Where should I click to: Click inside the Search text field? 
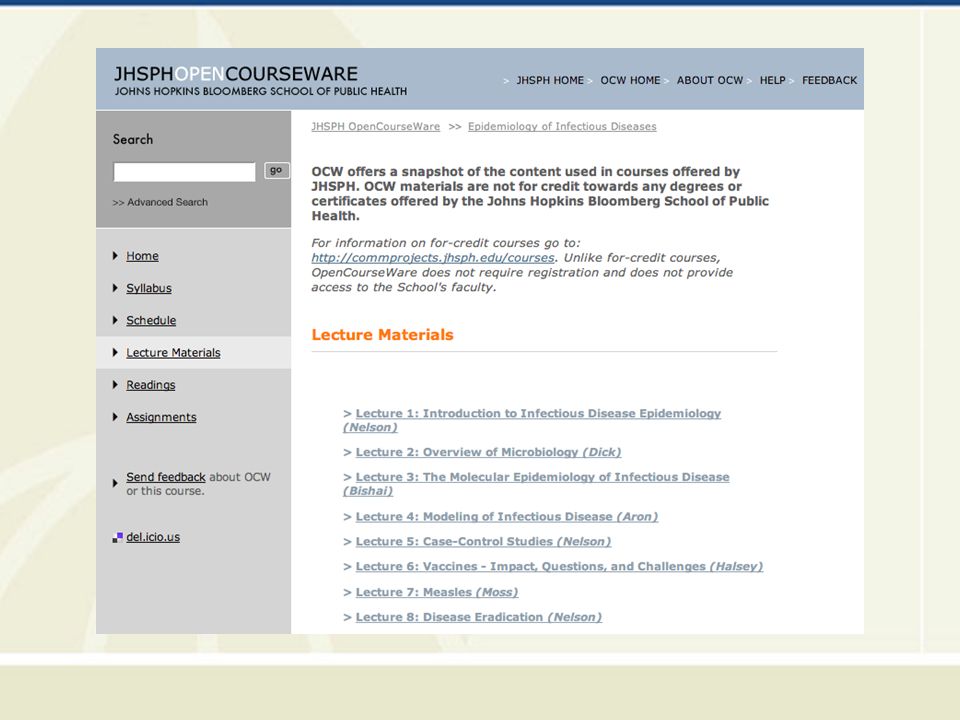[x=184, y=172]
